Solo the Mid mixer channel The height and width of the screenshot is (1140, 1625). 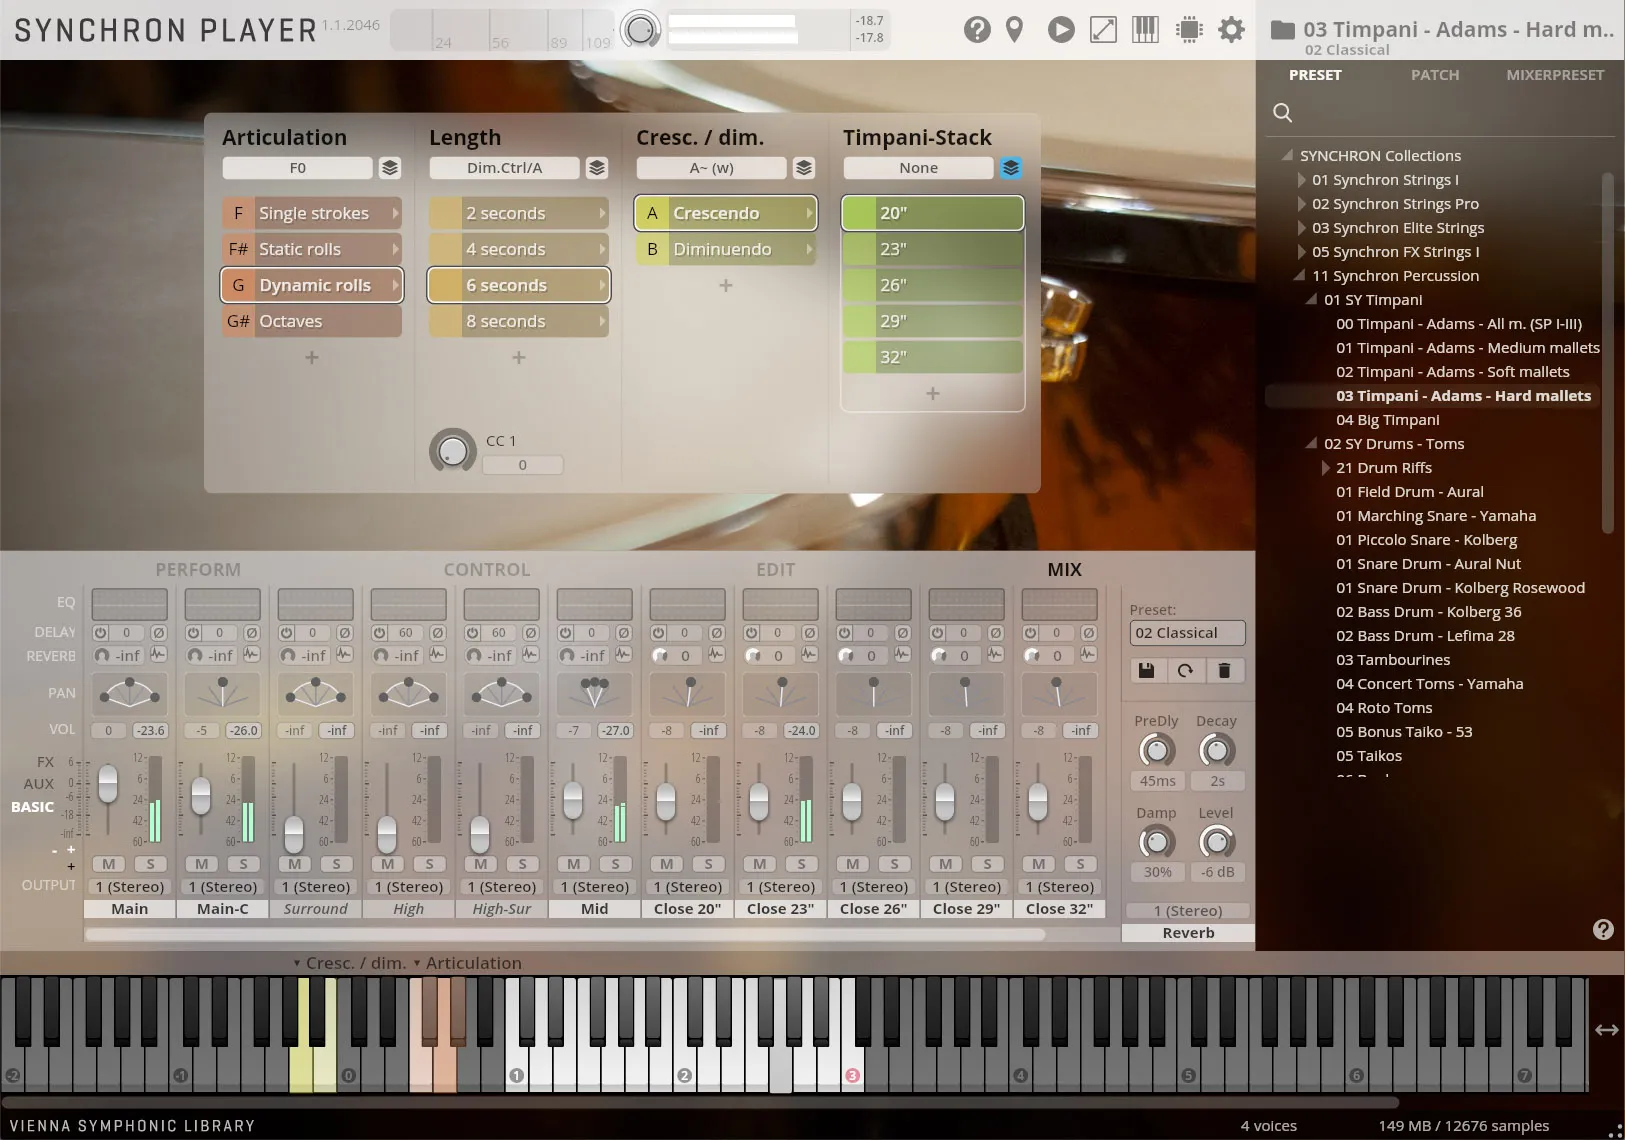615,864
